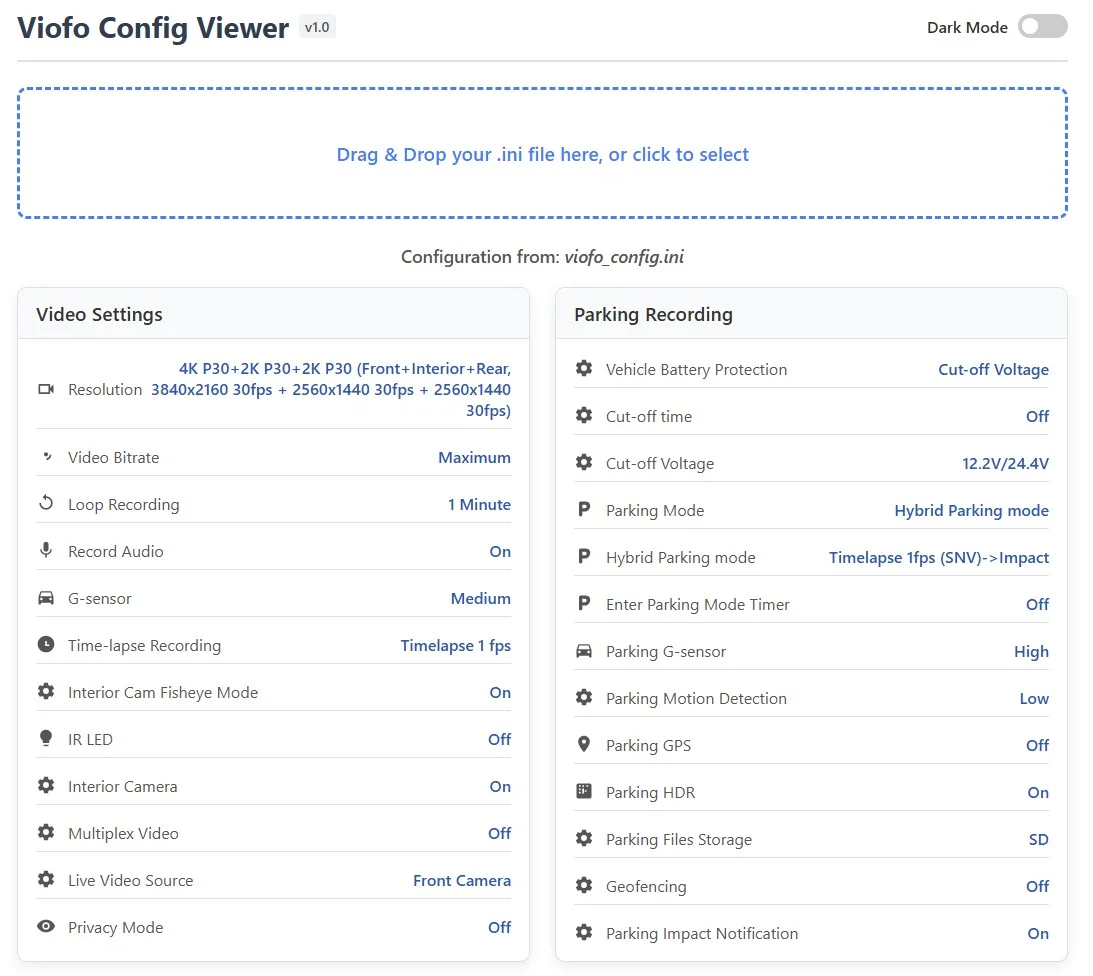Viewport: 1093px width, 976px height.
Task: Click the .ini file drop zone to select
Action: pos(542,153)
